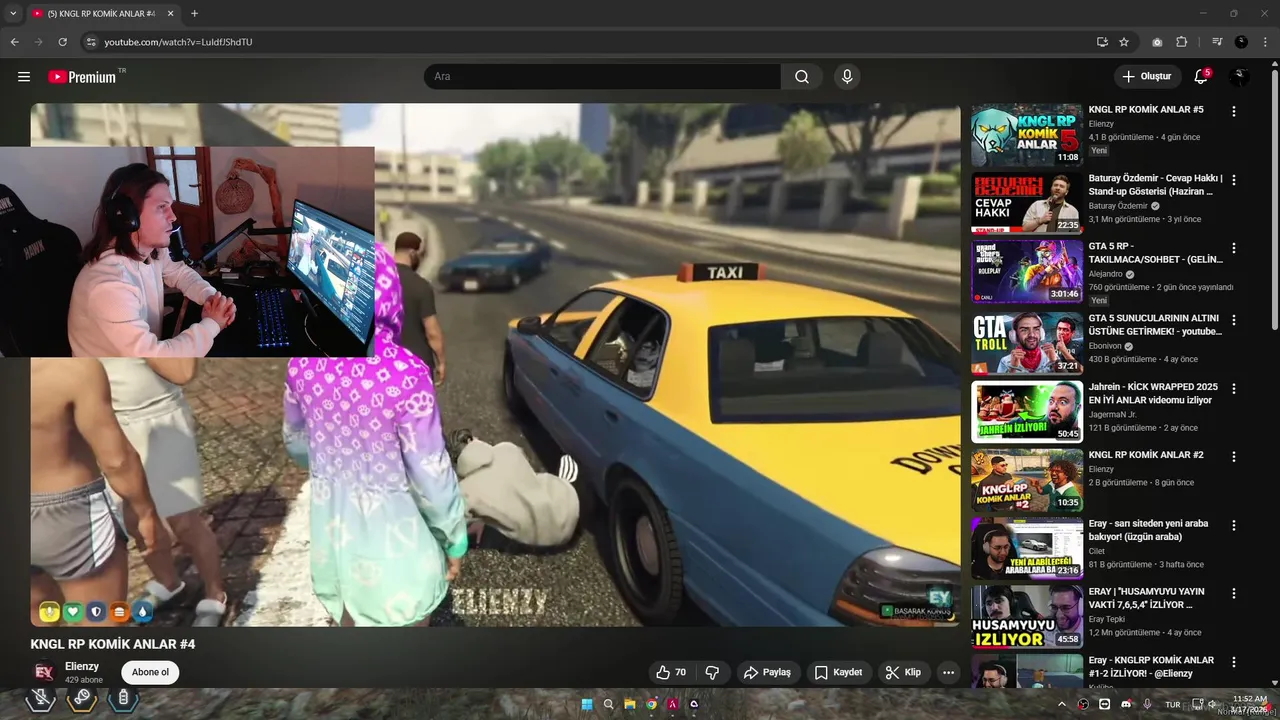Open the Chrome profile avatar

click(1241, 42)
